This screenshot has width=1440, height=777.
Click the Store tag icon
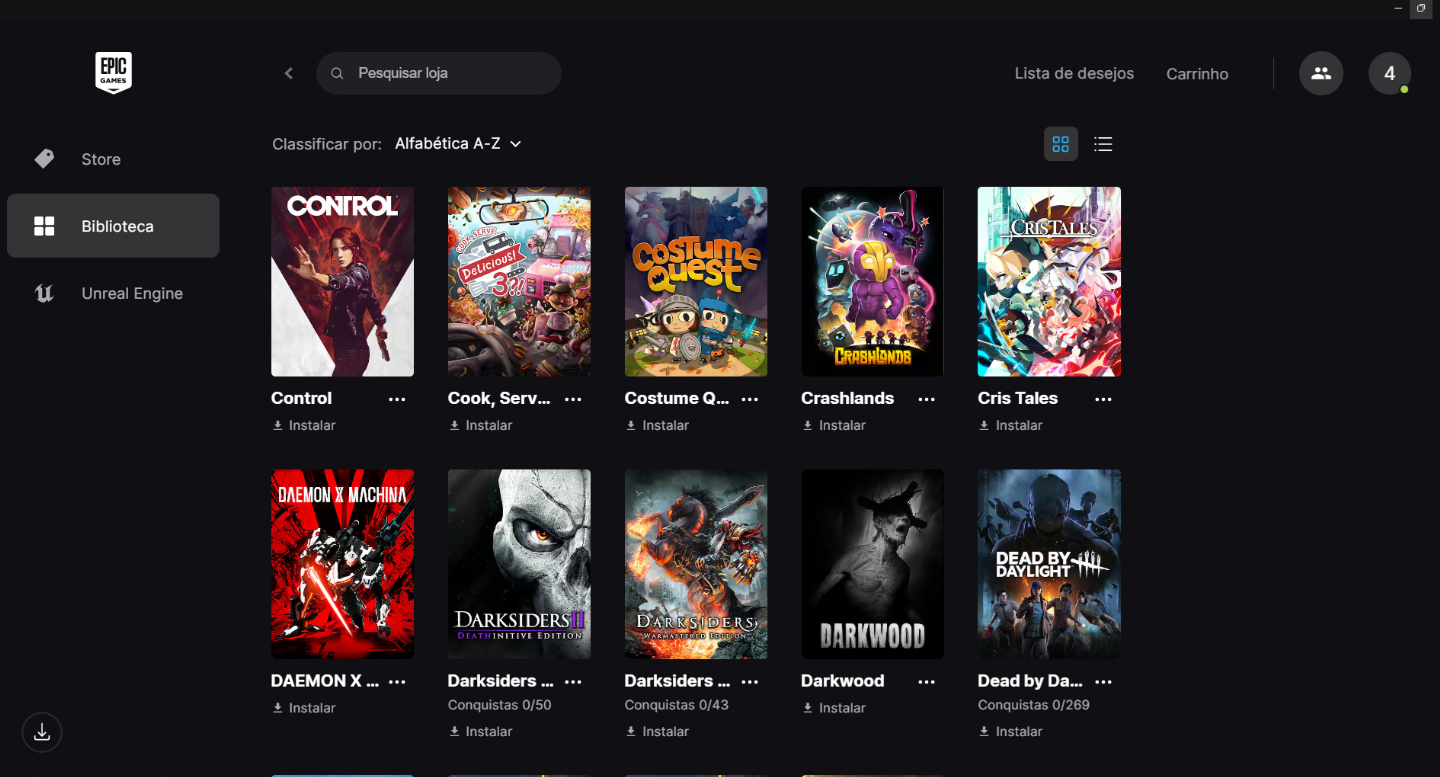coord(44,159)
